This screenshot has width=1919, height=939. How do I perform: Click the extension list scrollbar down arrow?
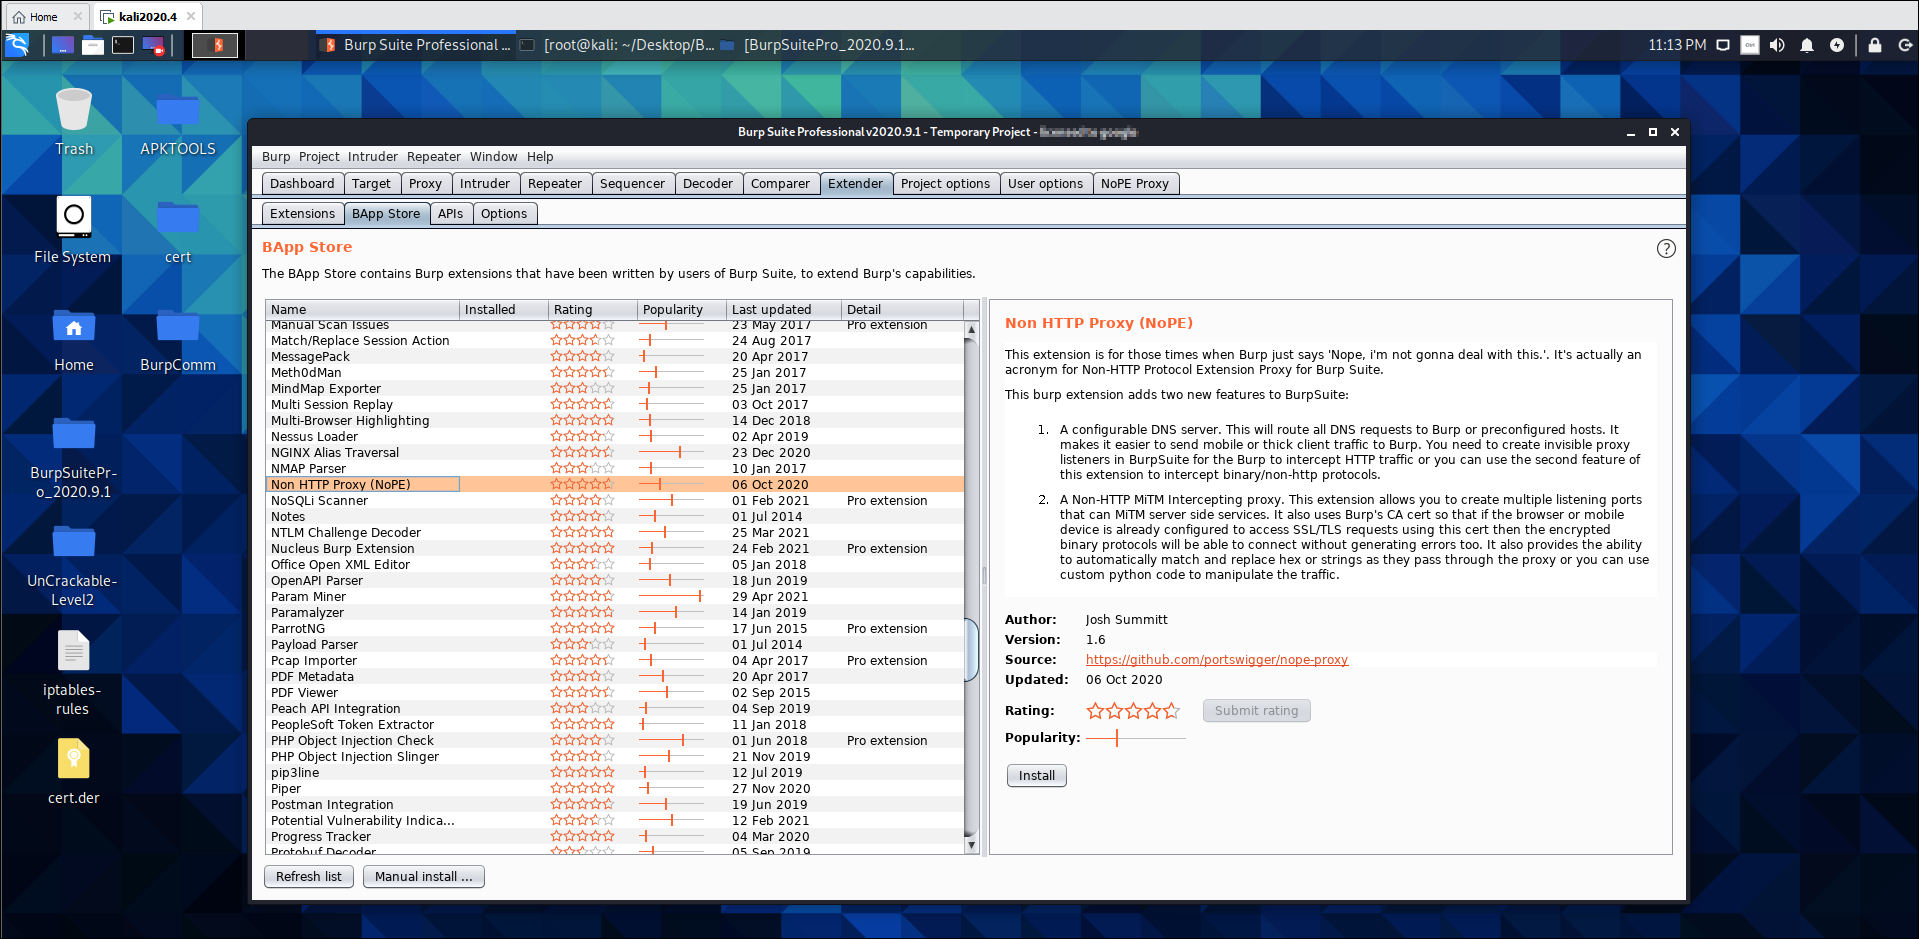(x=971, y=846)
